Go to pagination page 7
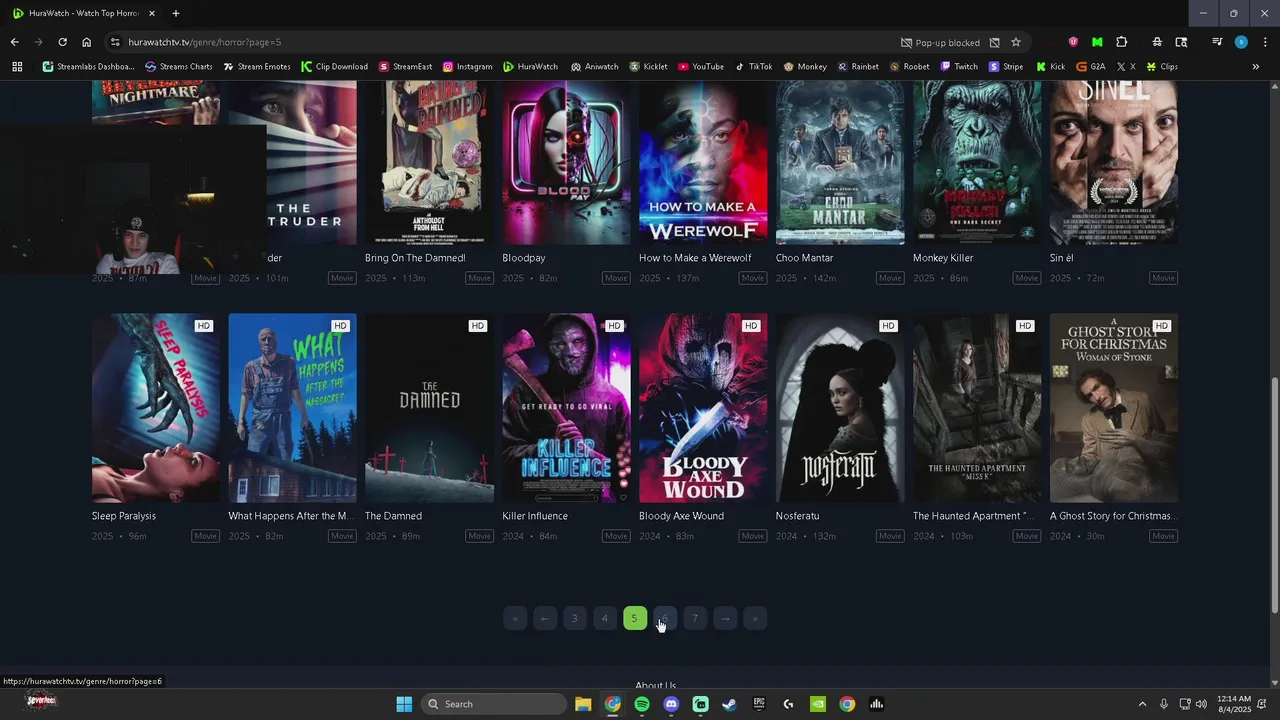The height and width of the screenshot is (720, 1280). pos(695,618)
